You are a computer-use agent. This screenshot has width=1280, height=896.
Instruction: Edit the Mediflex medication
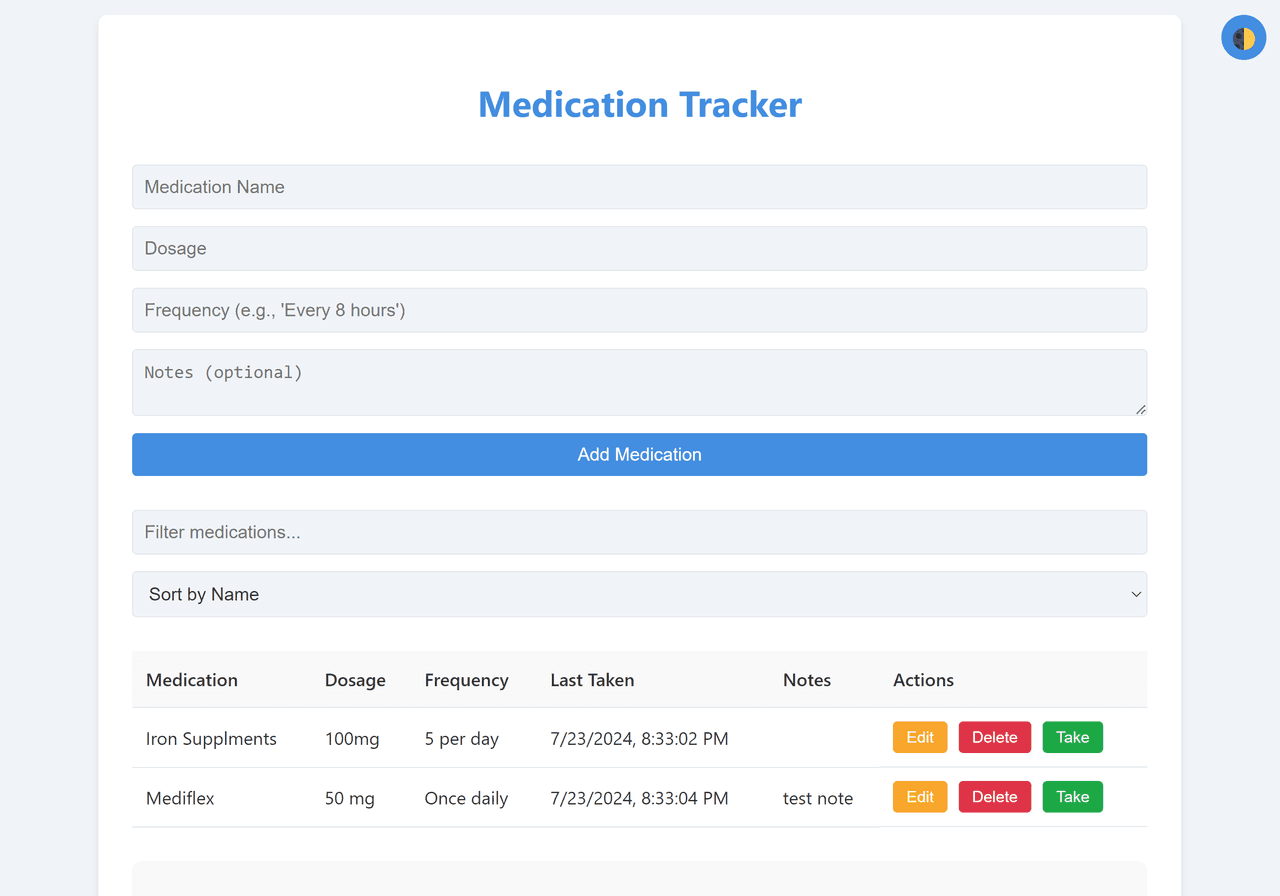[920, 797]
